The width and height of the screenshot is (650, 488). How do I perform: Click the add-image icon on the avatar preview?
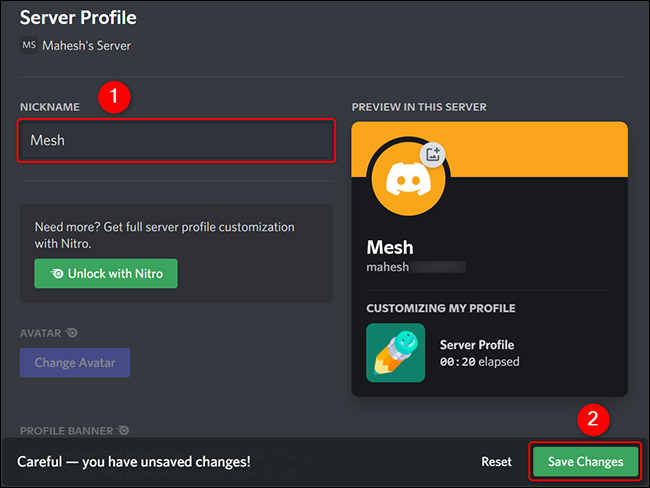432,154
